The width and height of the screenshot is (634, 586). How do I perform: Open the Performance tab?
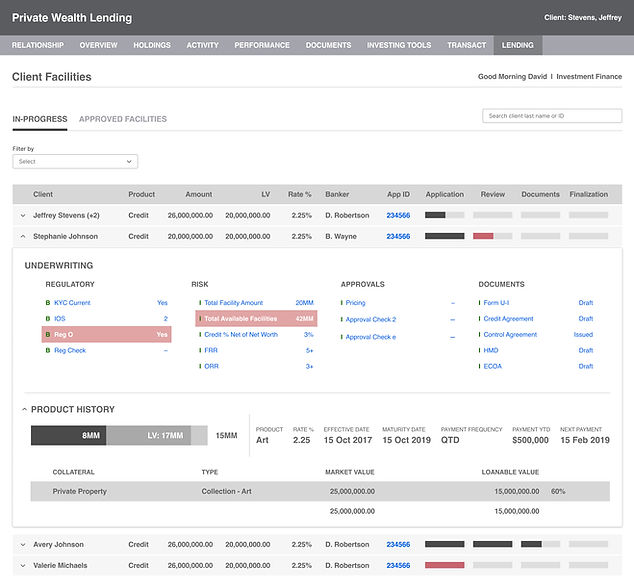coord(262,45)
